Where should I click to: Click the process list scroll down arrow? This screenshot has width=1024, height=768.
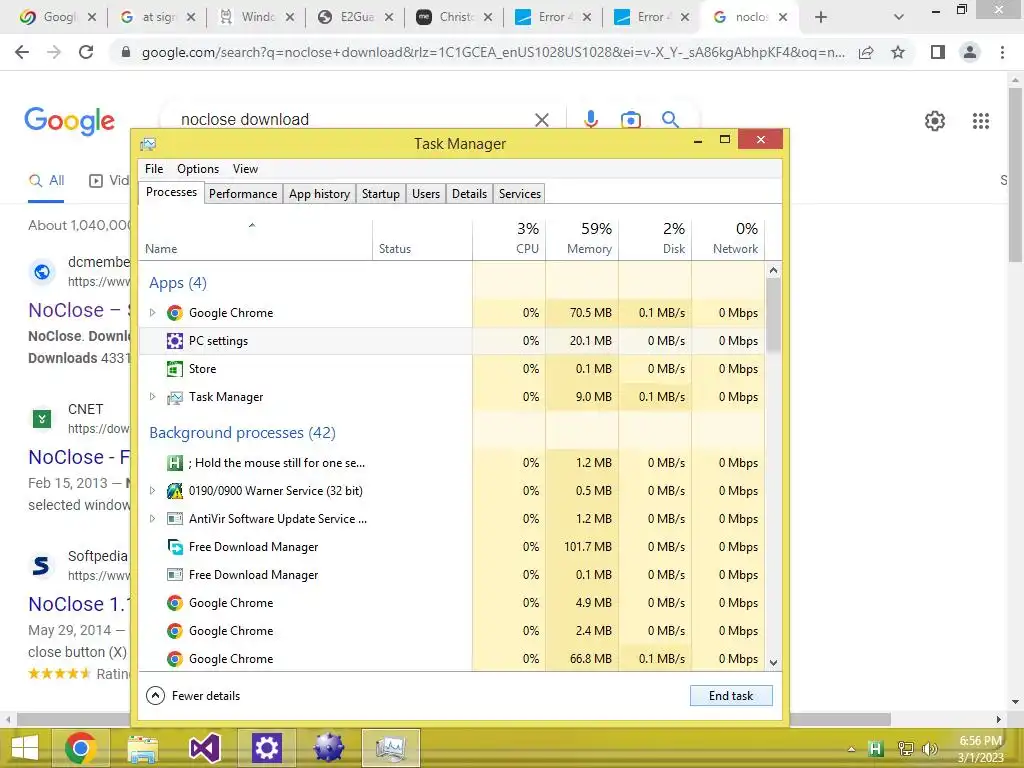click(773, 663)
